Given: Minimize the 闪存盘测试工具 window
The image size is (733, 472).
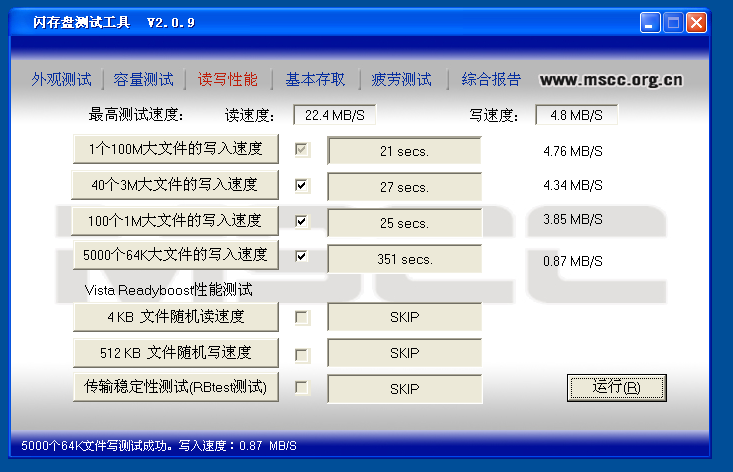Looking at the screenshot, I should coord(650,22).
